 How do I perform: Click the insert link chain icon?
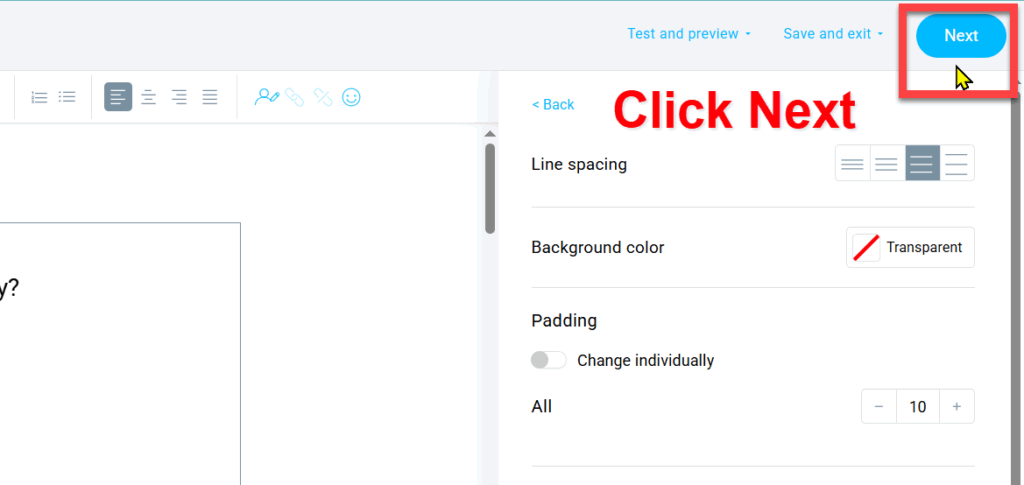click(294, 97)
